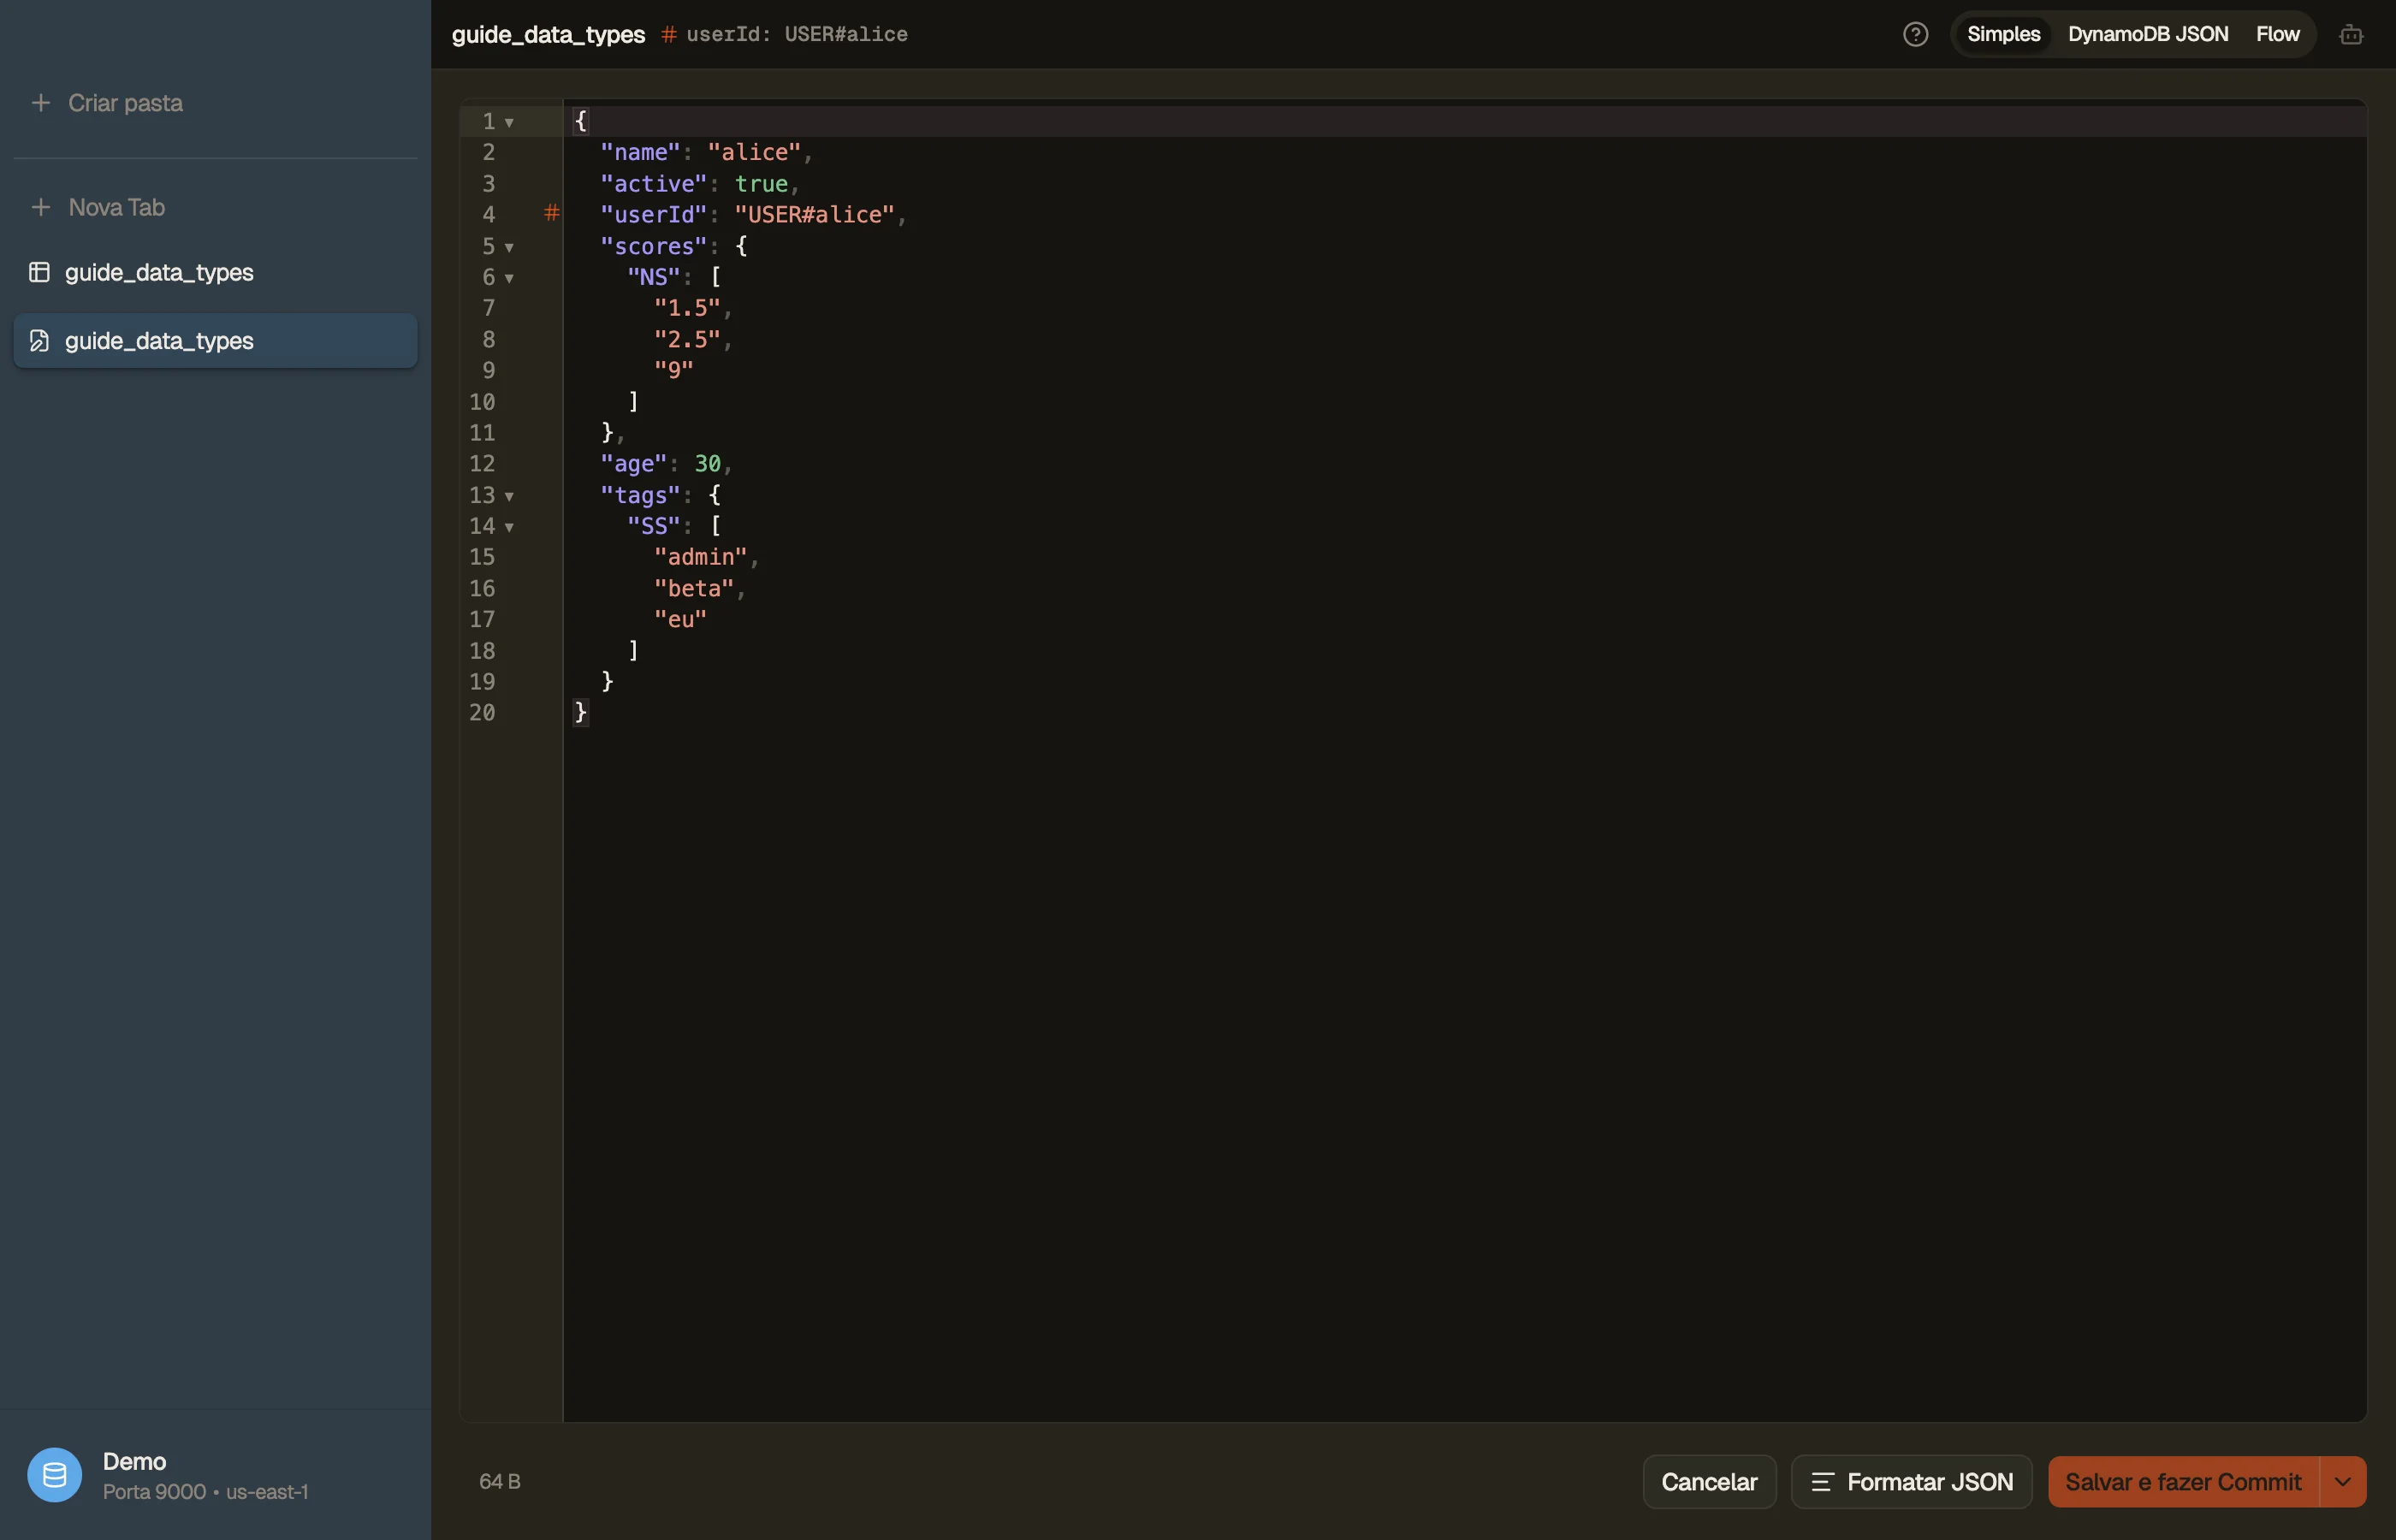Screen dimensions: 2396x1540
Task: Click the "admin" tag value
Action: tap(700, 557)
